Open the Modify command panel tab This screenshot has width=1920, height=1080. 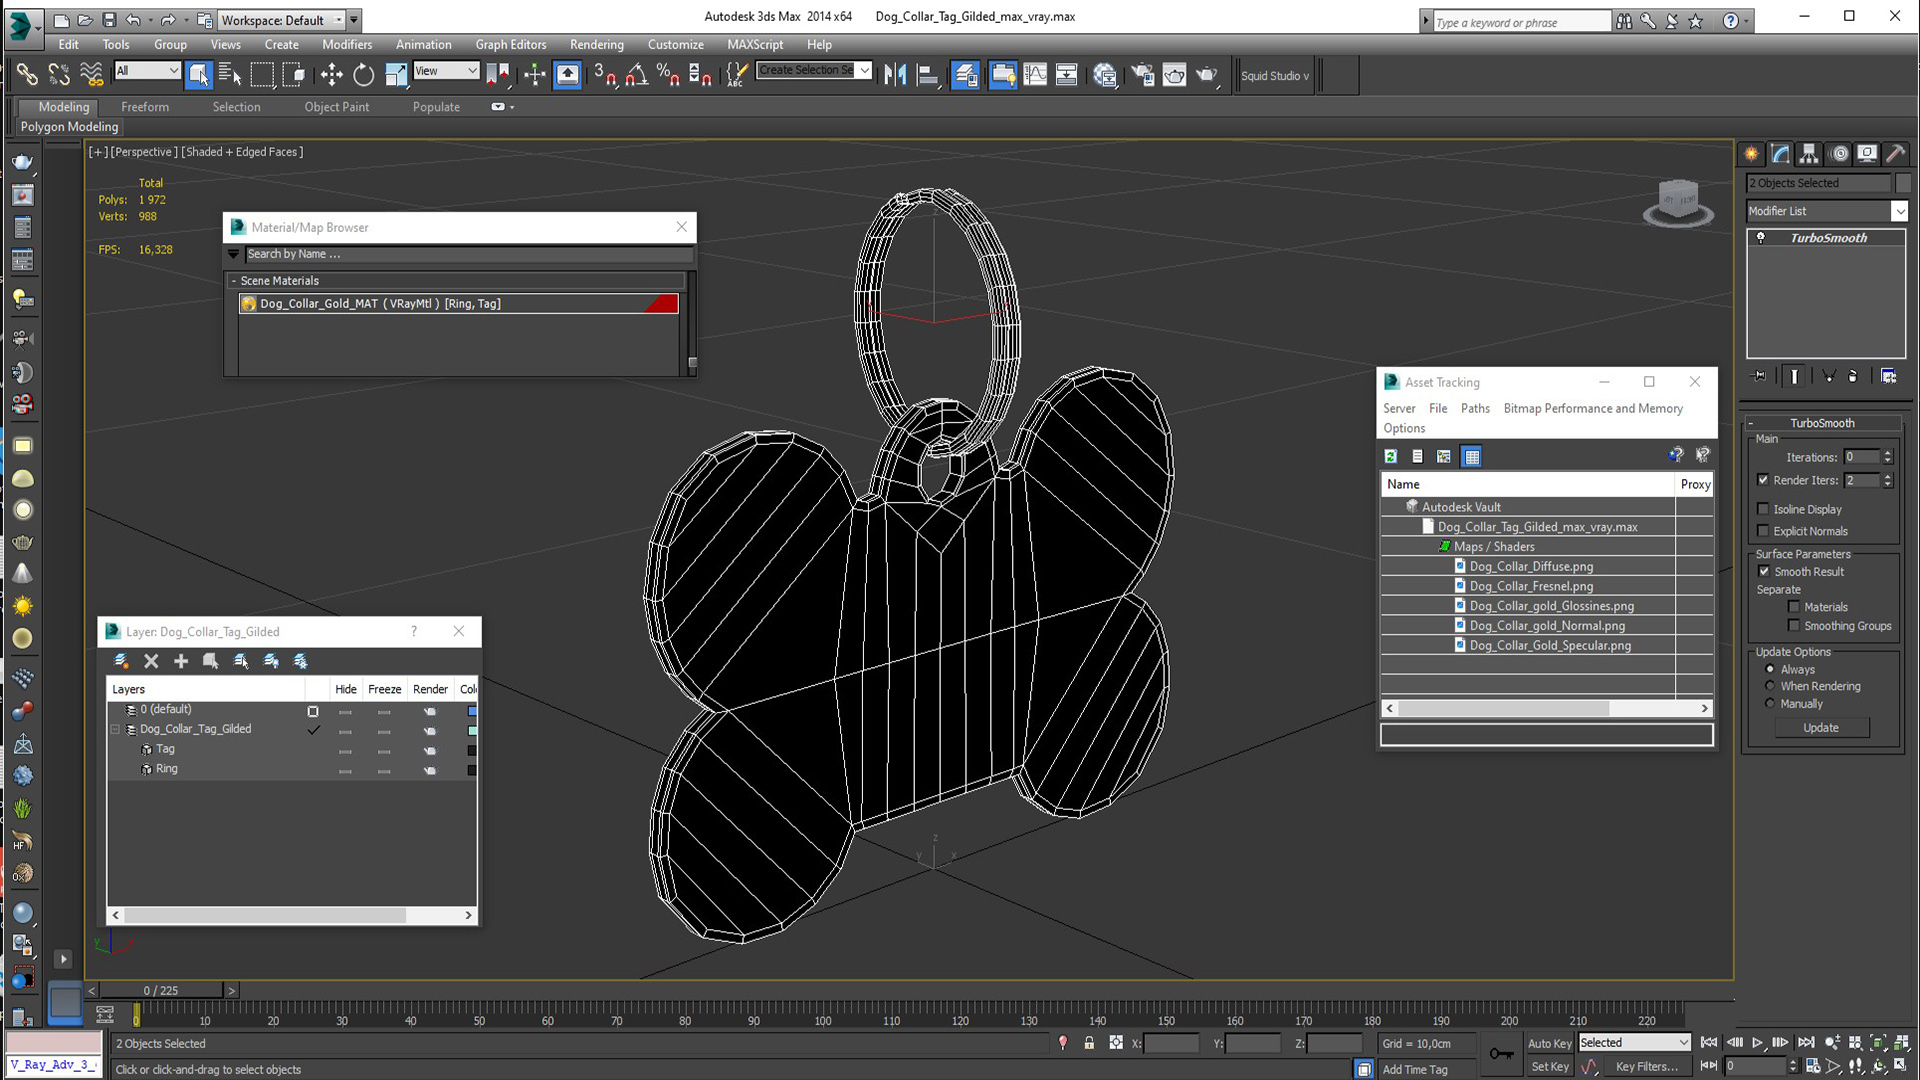(1780, 154)
